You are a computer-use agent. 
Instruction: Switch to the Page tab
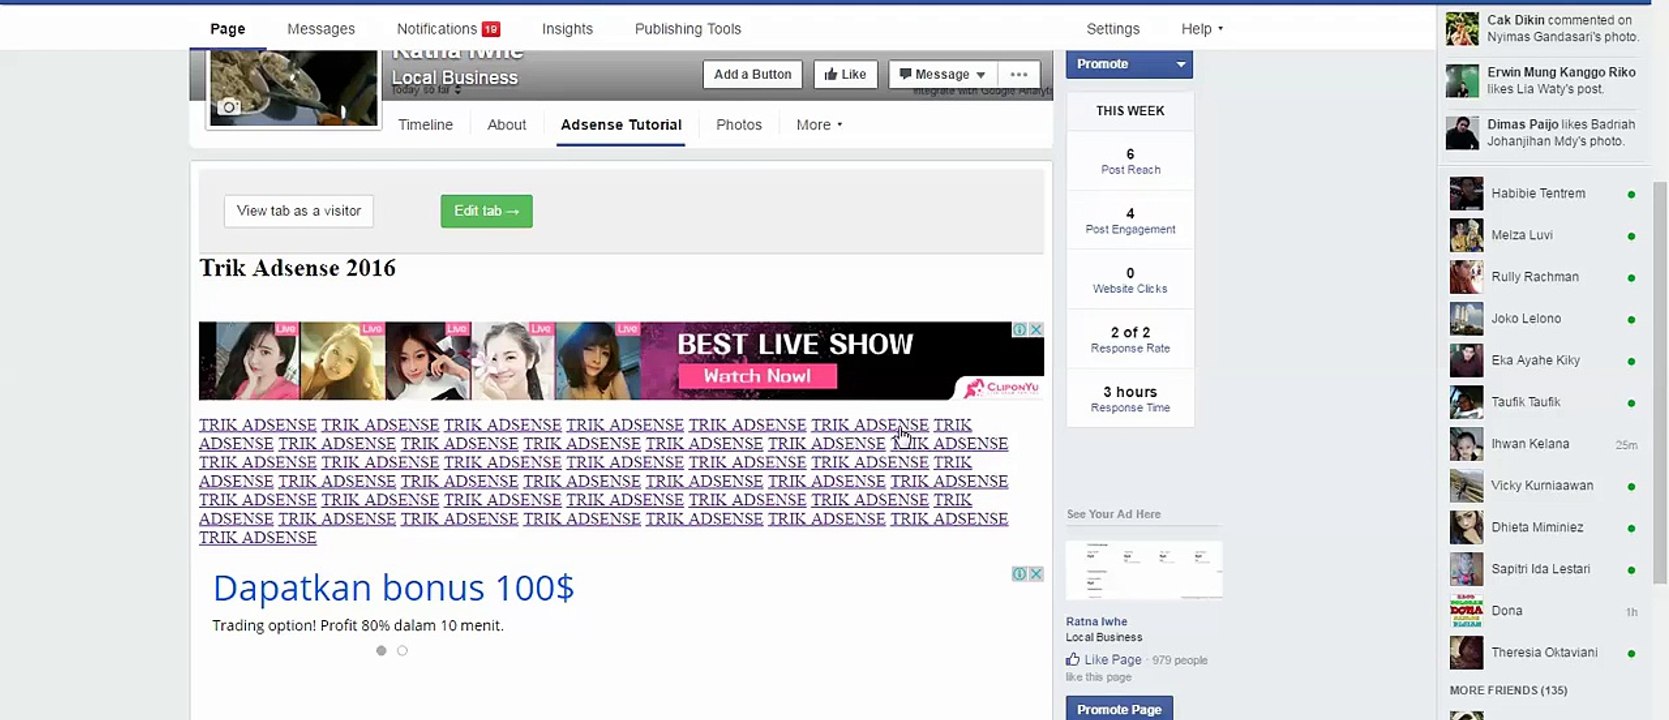(227, 29)
